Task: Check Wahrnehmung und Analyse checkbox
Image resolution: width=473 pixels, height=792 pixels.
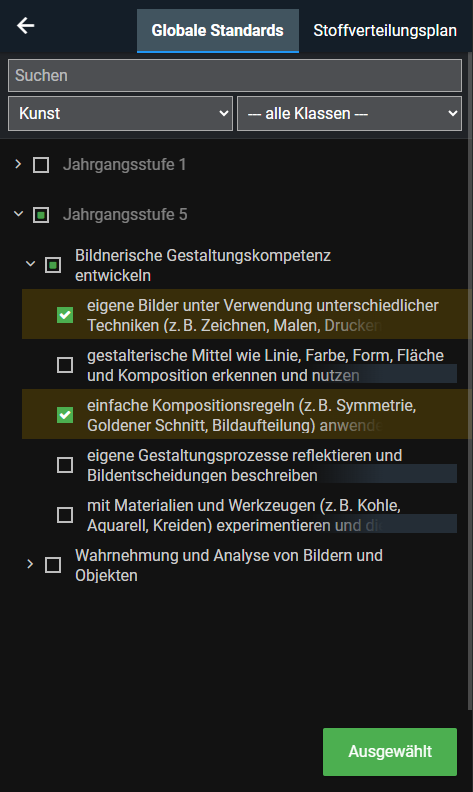Action: point(53,565)
